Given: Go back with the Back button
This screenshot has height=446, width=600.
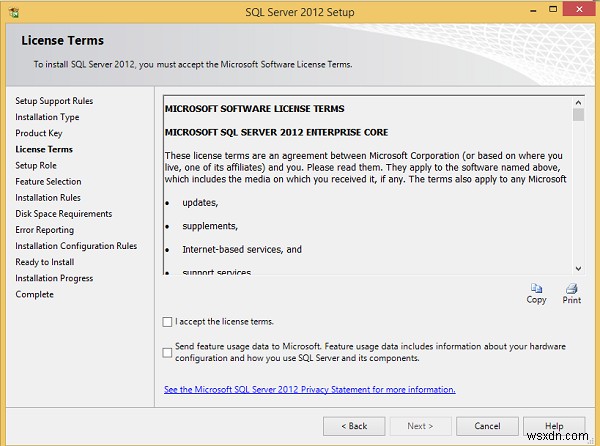Looking at the screenshot, I should (351, 425).
